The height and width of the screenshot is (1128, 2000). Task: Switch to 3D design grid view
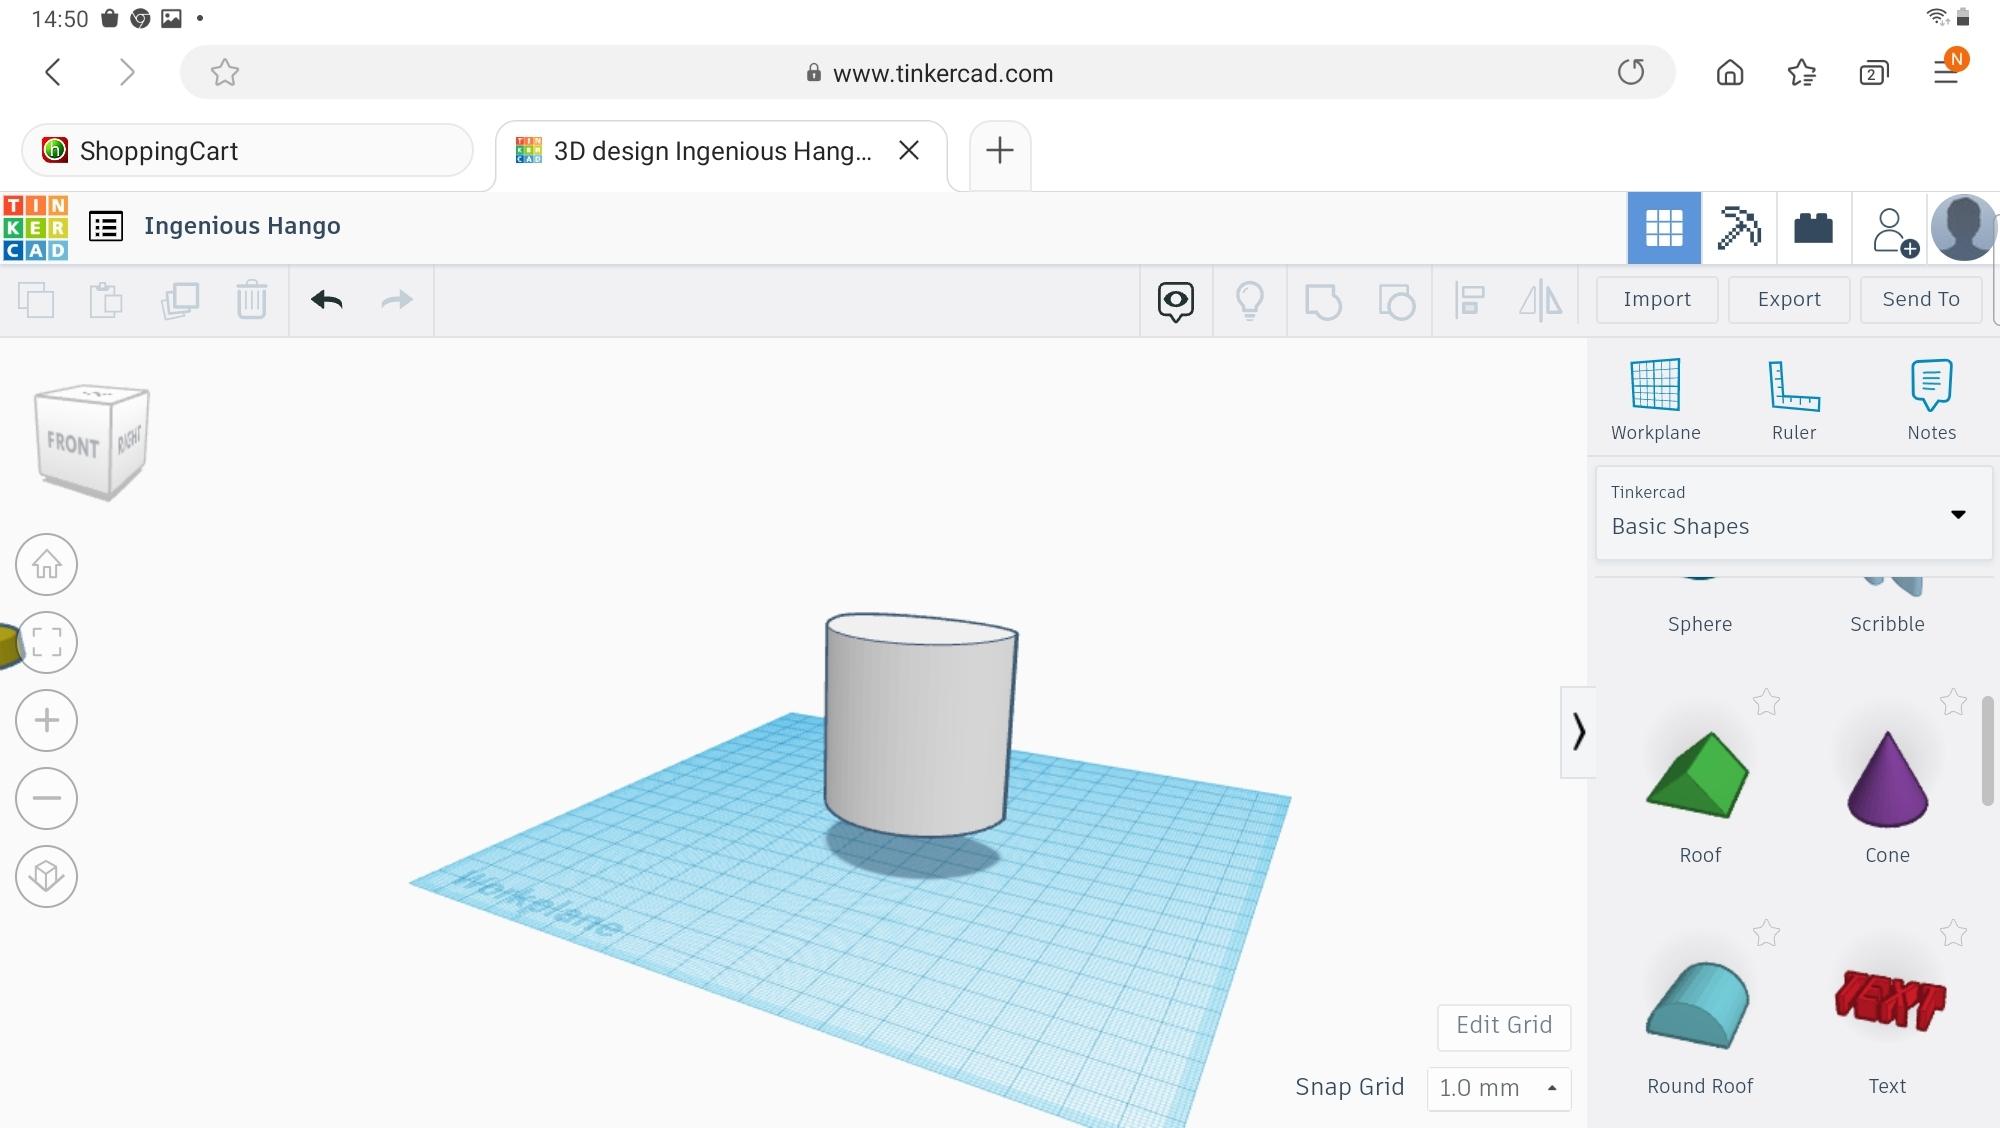[x=1664, y=228]
